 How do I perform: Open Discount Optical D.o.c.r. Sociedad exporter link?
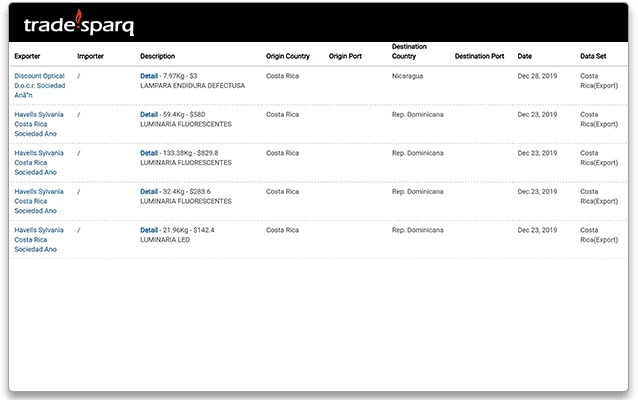39,85
